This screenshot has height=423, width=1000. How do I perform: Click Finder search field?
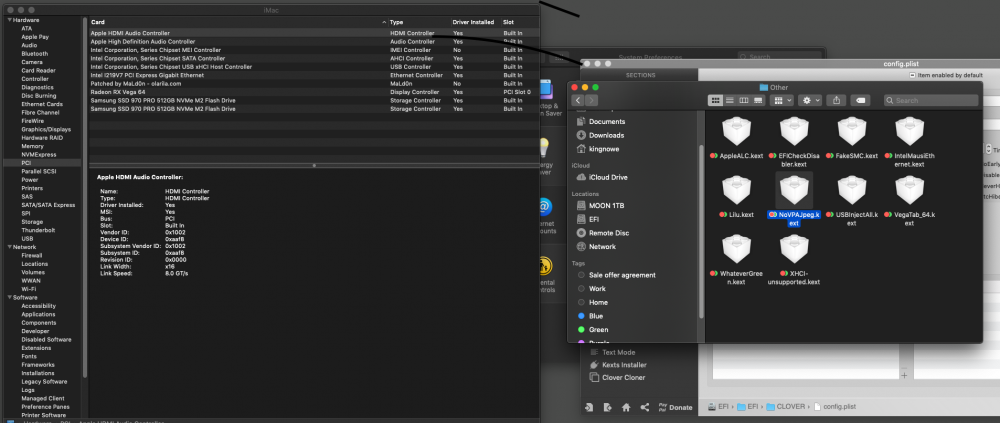[931, 100]
